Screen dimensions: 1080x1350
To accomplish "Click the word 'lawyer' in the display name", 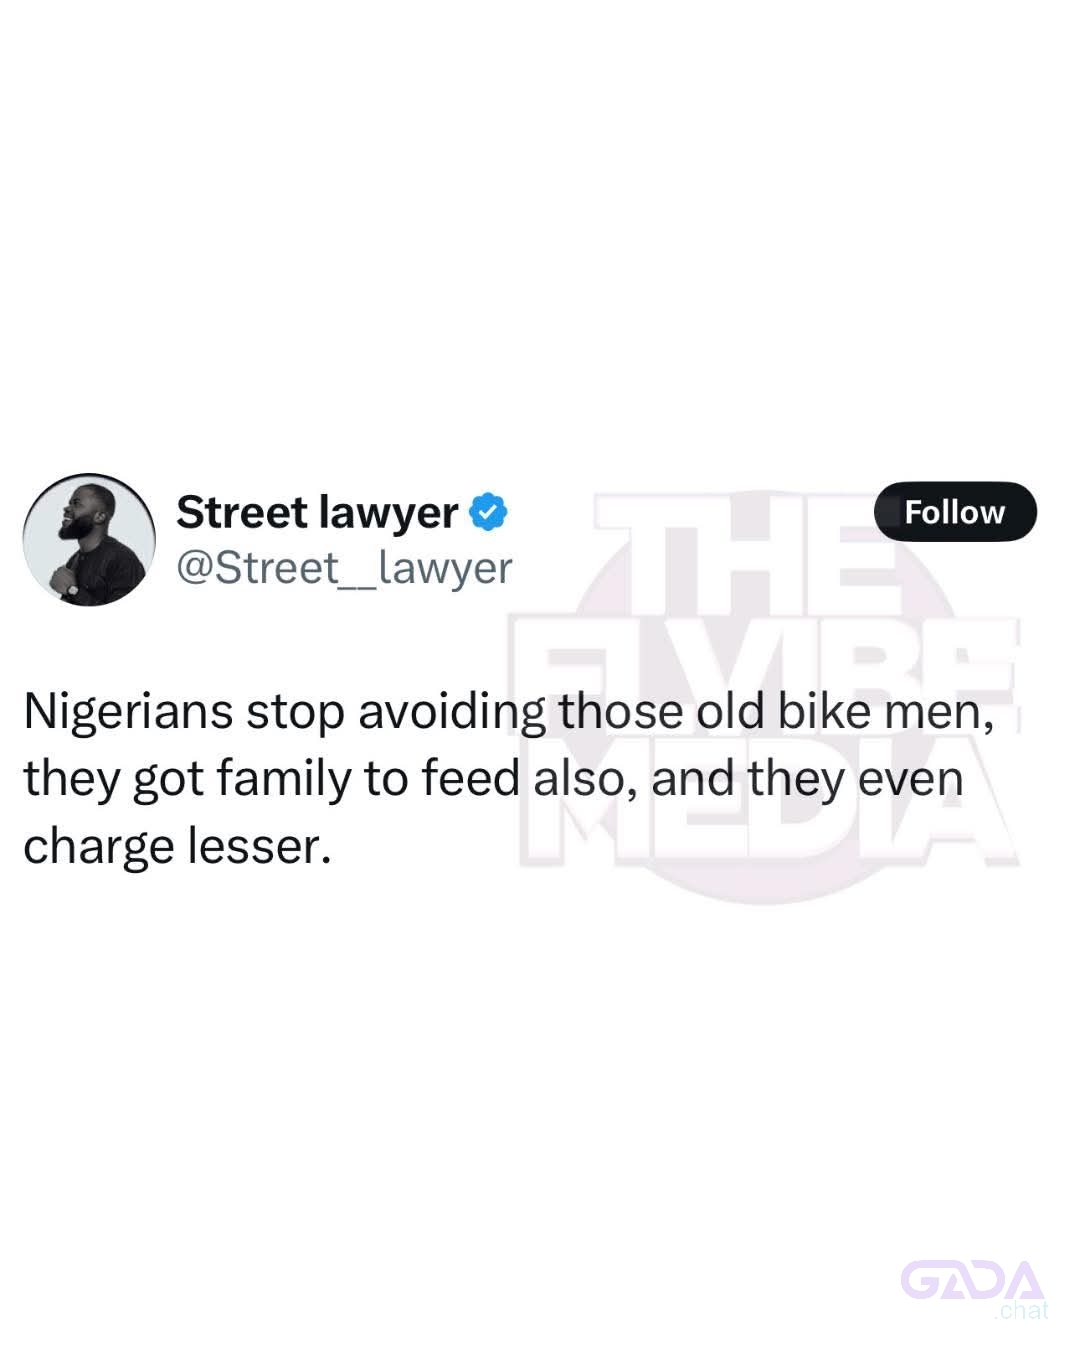I will click(x=388, y=514).
